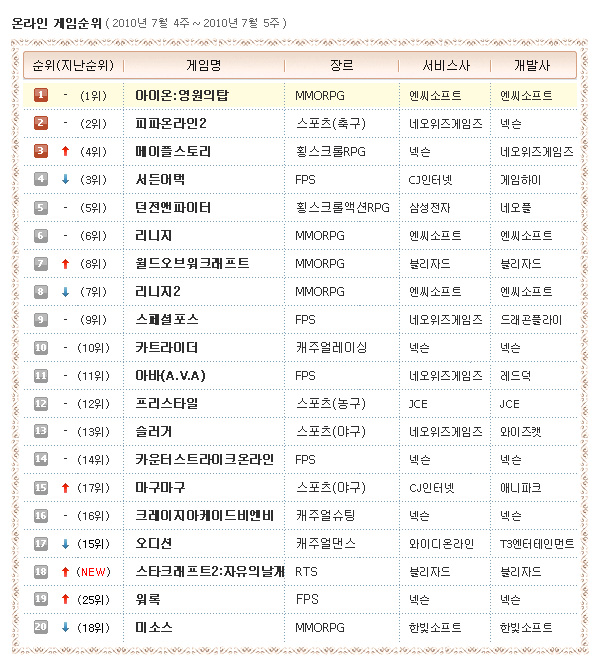Viewport: 600px width, 666px height.
Task: Select the 장르 column header
Action: tap(341, 65)
